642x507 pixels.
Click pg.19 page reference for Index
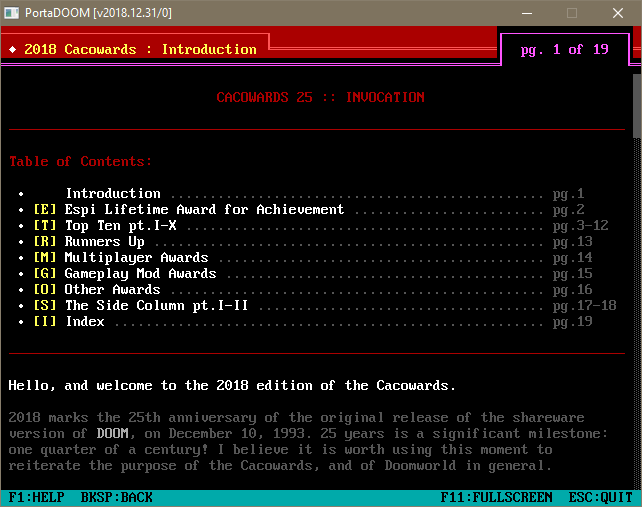coord(572,321)
